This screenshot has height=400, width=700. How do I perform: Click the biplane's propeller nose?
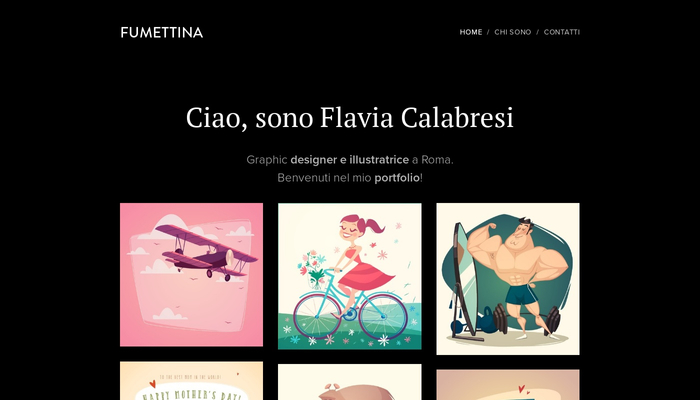[230, 257]
